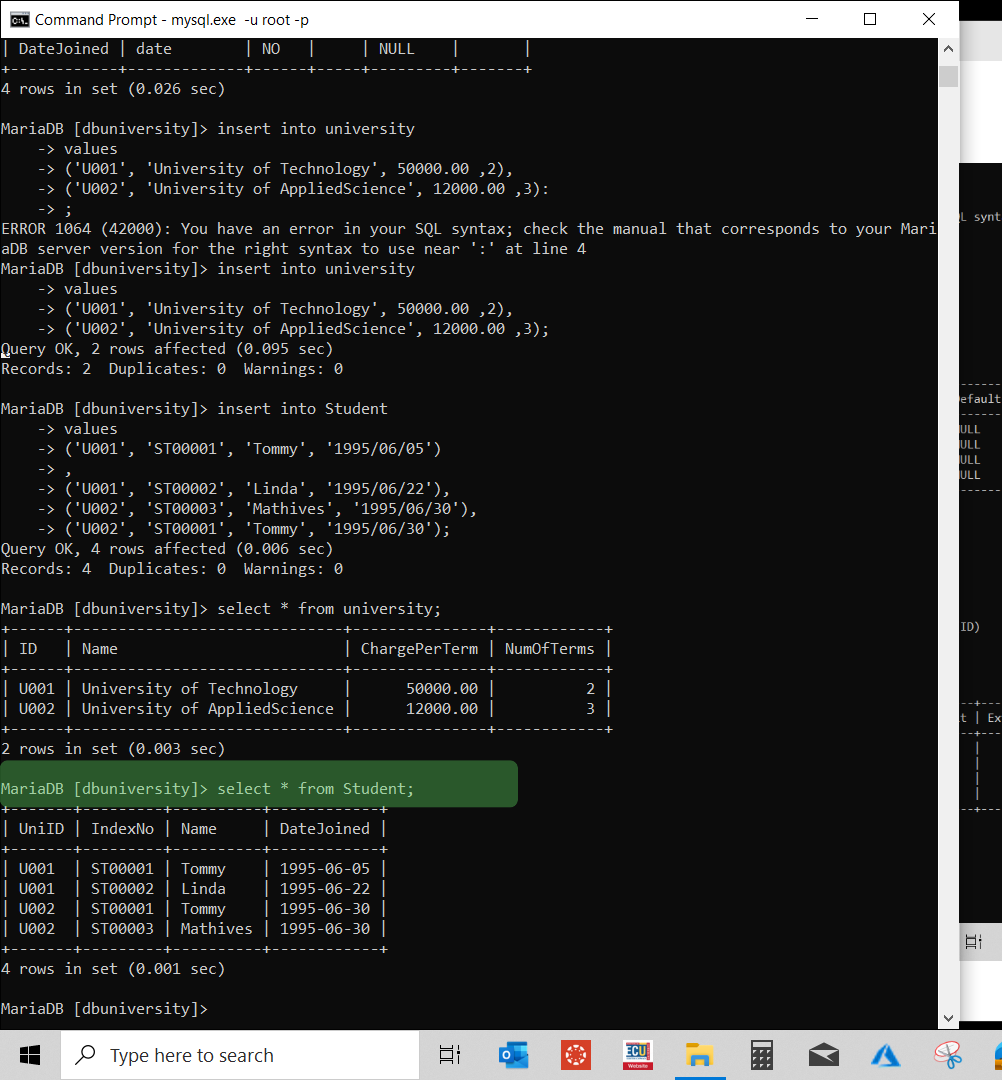This screenshot has height=1080, width=1002.
Task: Launch Canvas from the taskbar
Action: tap(575, 1055)
